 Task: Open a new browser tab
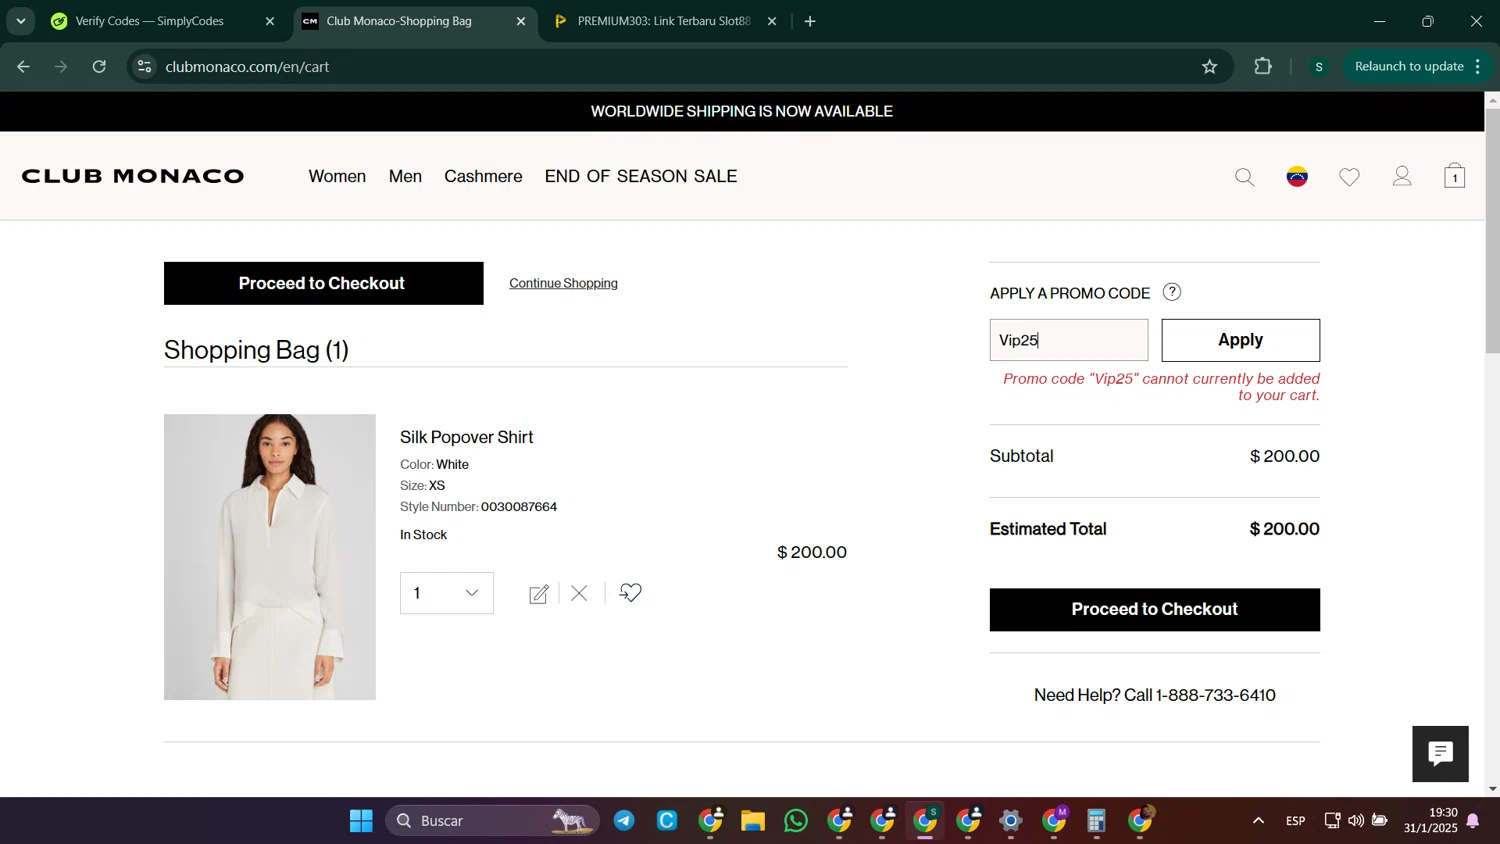810,21
